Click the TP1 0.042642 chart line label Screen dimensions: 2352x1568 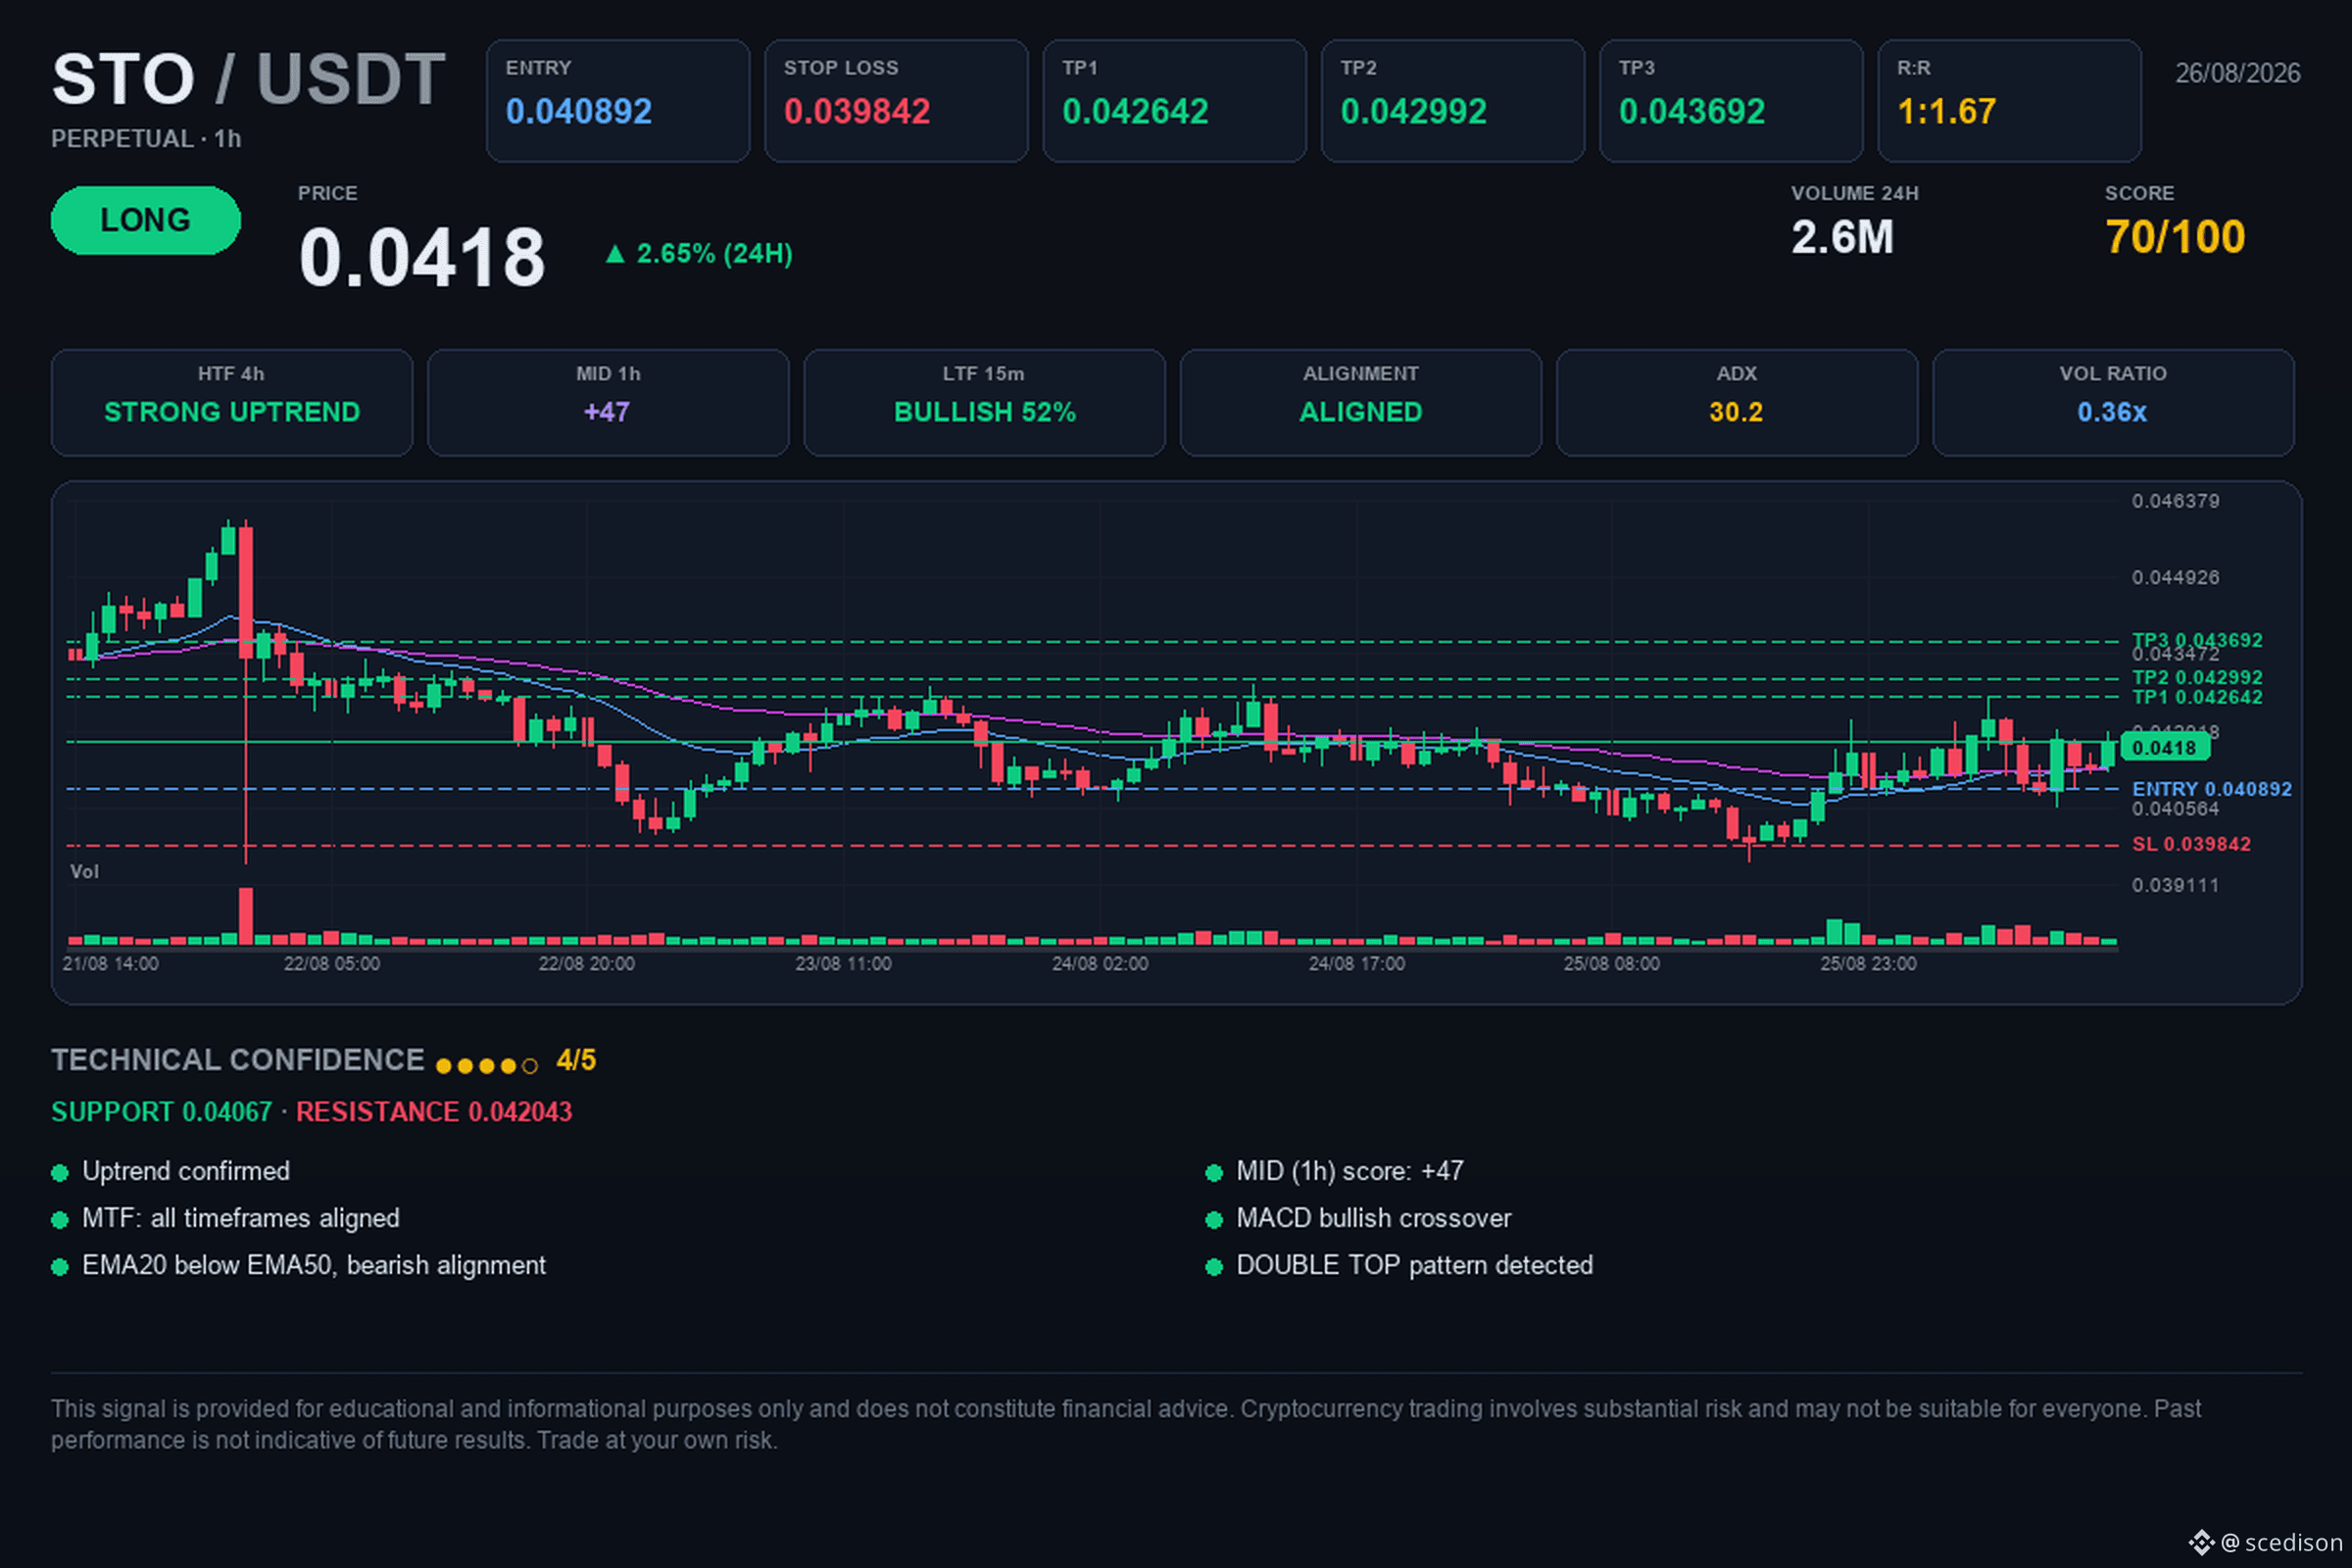click(2197, 697)
